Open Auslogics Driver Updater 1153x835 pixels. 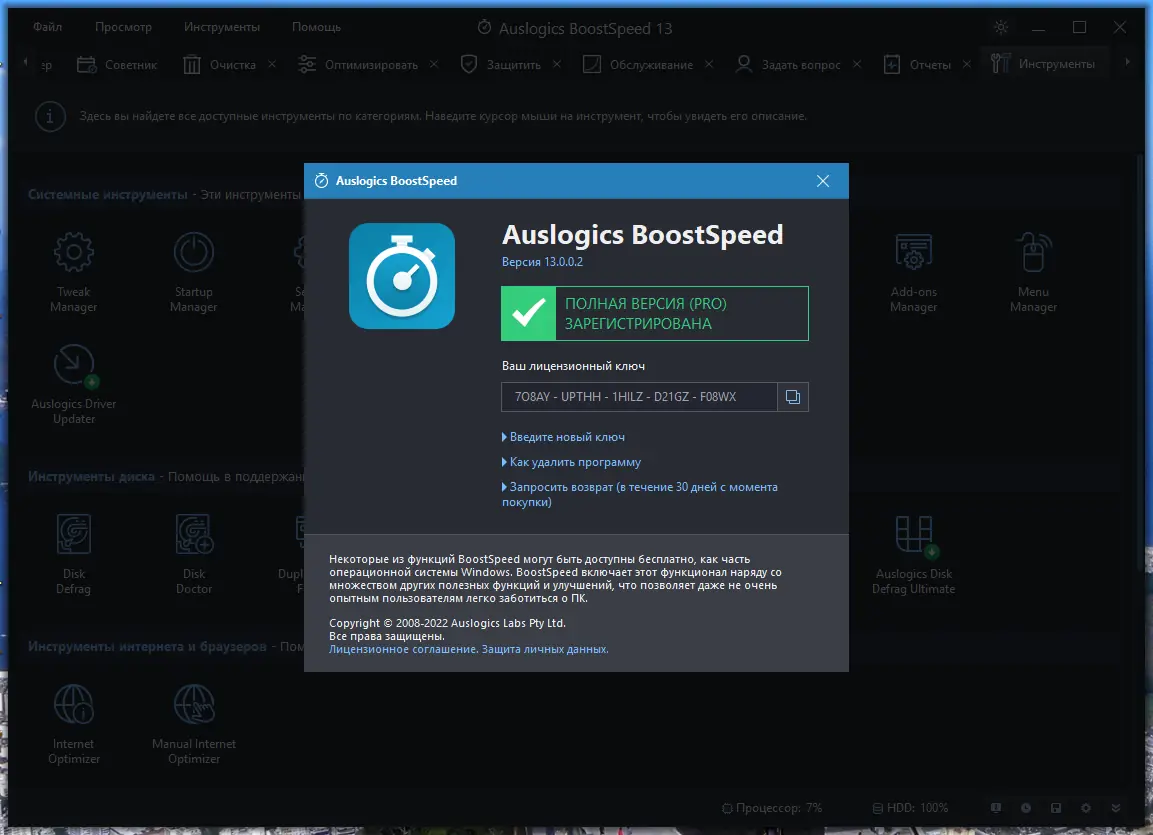point(73,380)
